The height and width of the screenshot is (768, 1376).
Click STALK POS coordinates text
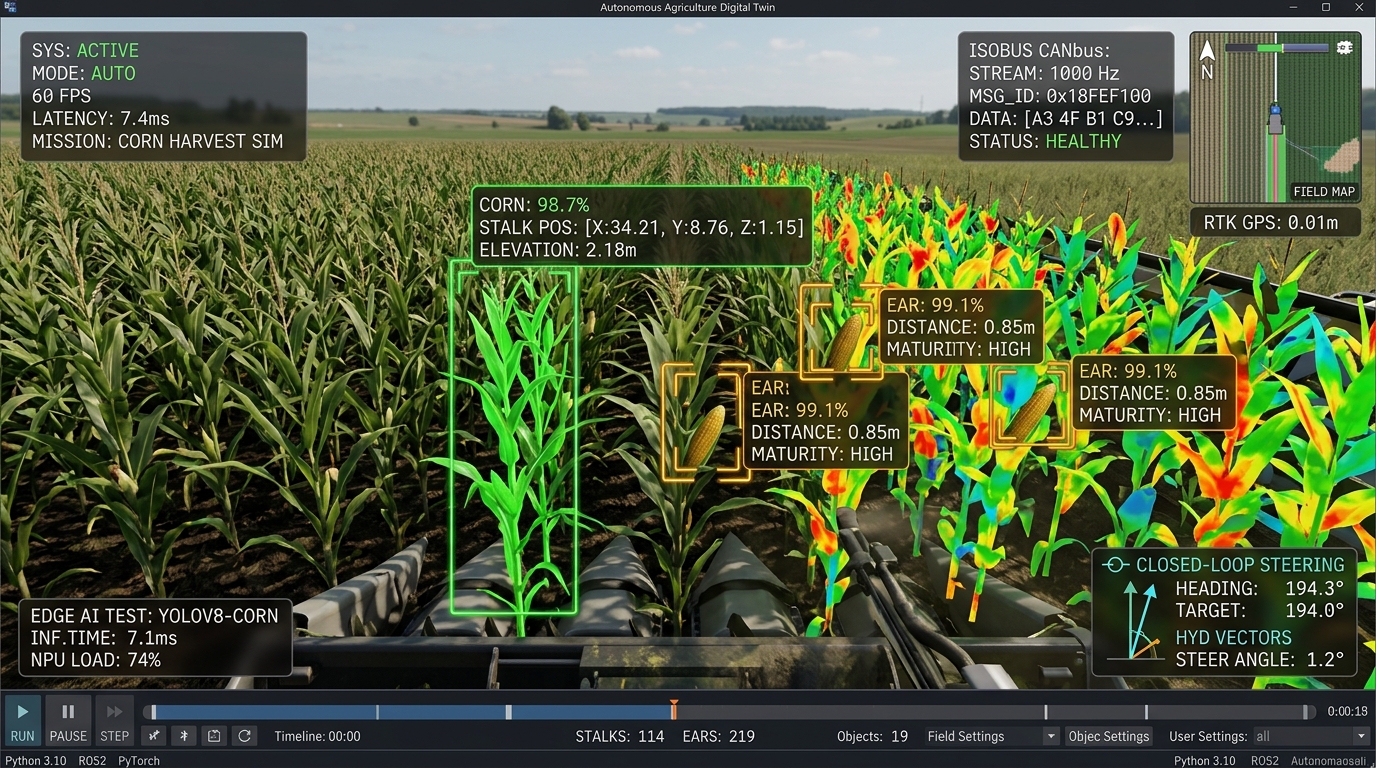tap(641, 228)
